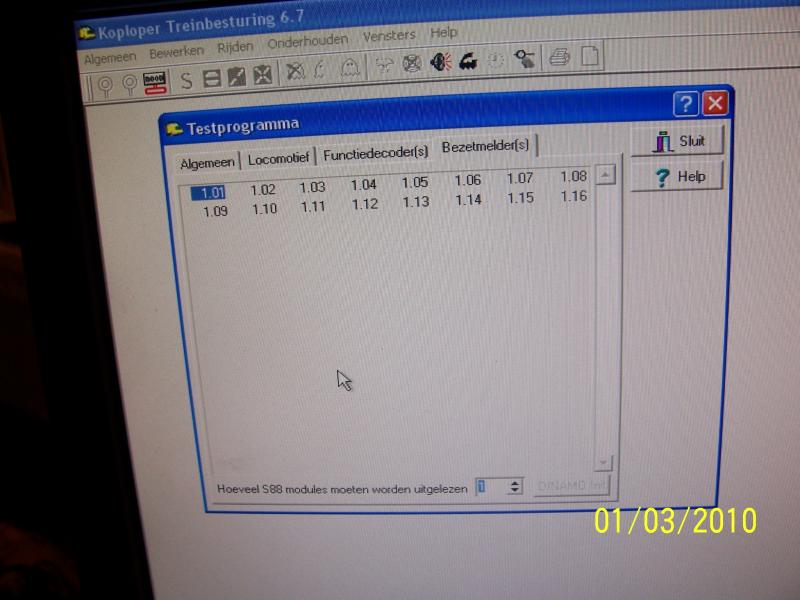800x600 pixels.
Task: Select the 1.04 entry
Action: coord(364,185)
